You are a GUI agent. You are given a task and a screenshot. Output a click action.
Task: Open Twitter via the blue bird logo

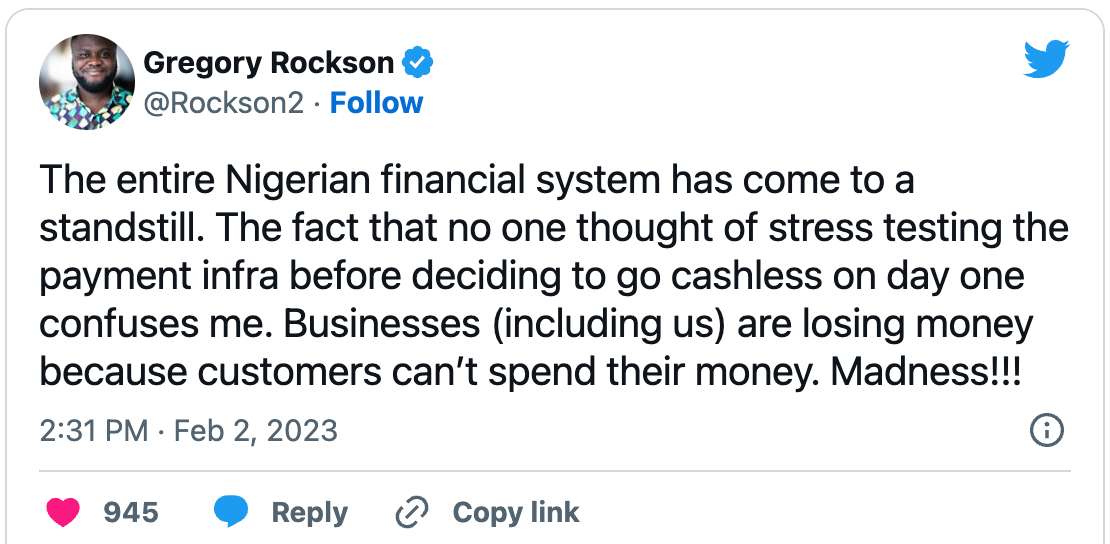click(1046, 59)
